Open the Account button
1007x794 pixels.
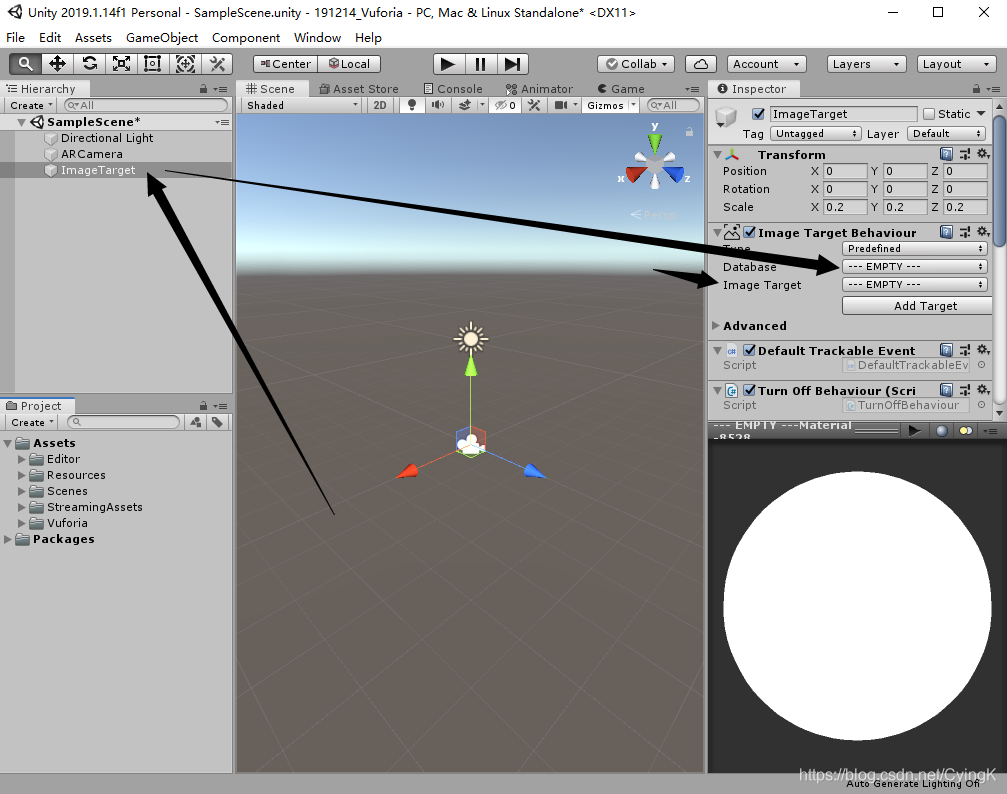(x=766, y=64)
